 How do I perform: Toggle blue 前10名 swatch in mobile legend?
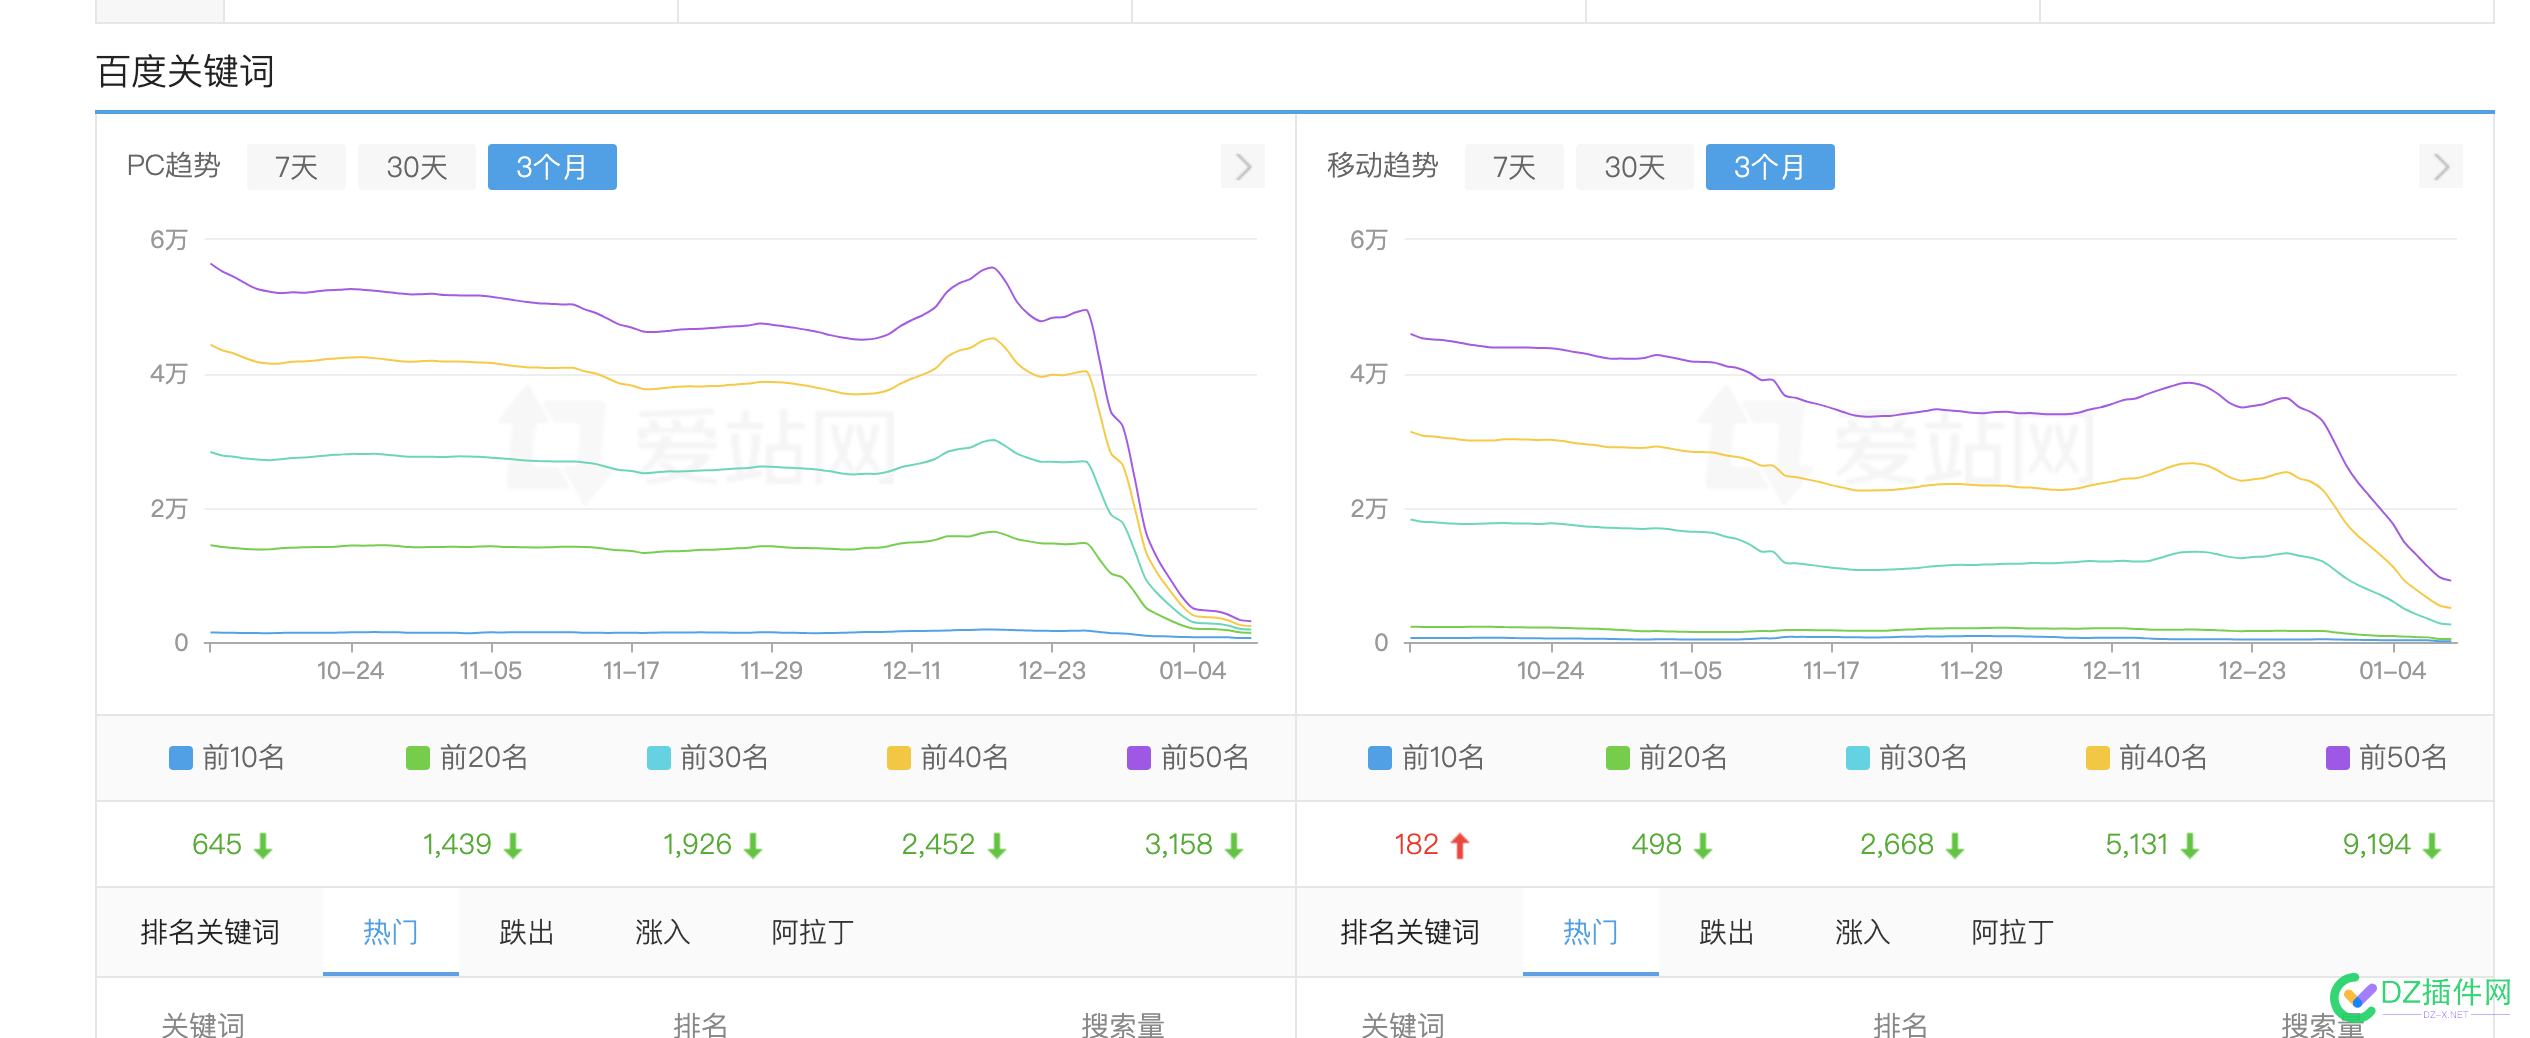tap(1380, 758)
